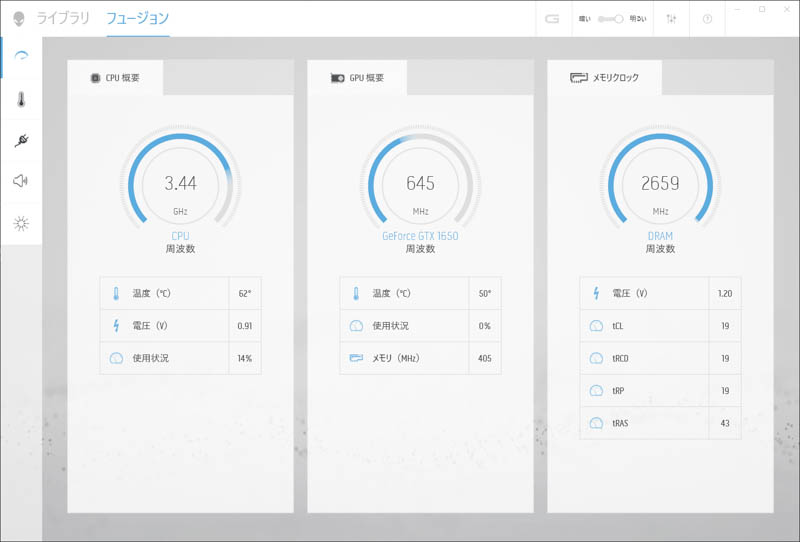Click the CPU usage gauge icon
The width and height of the screenshot is (800, 542).
coord(116,358)
